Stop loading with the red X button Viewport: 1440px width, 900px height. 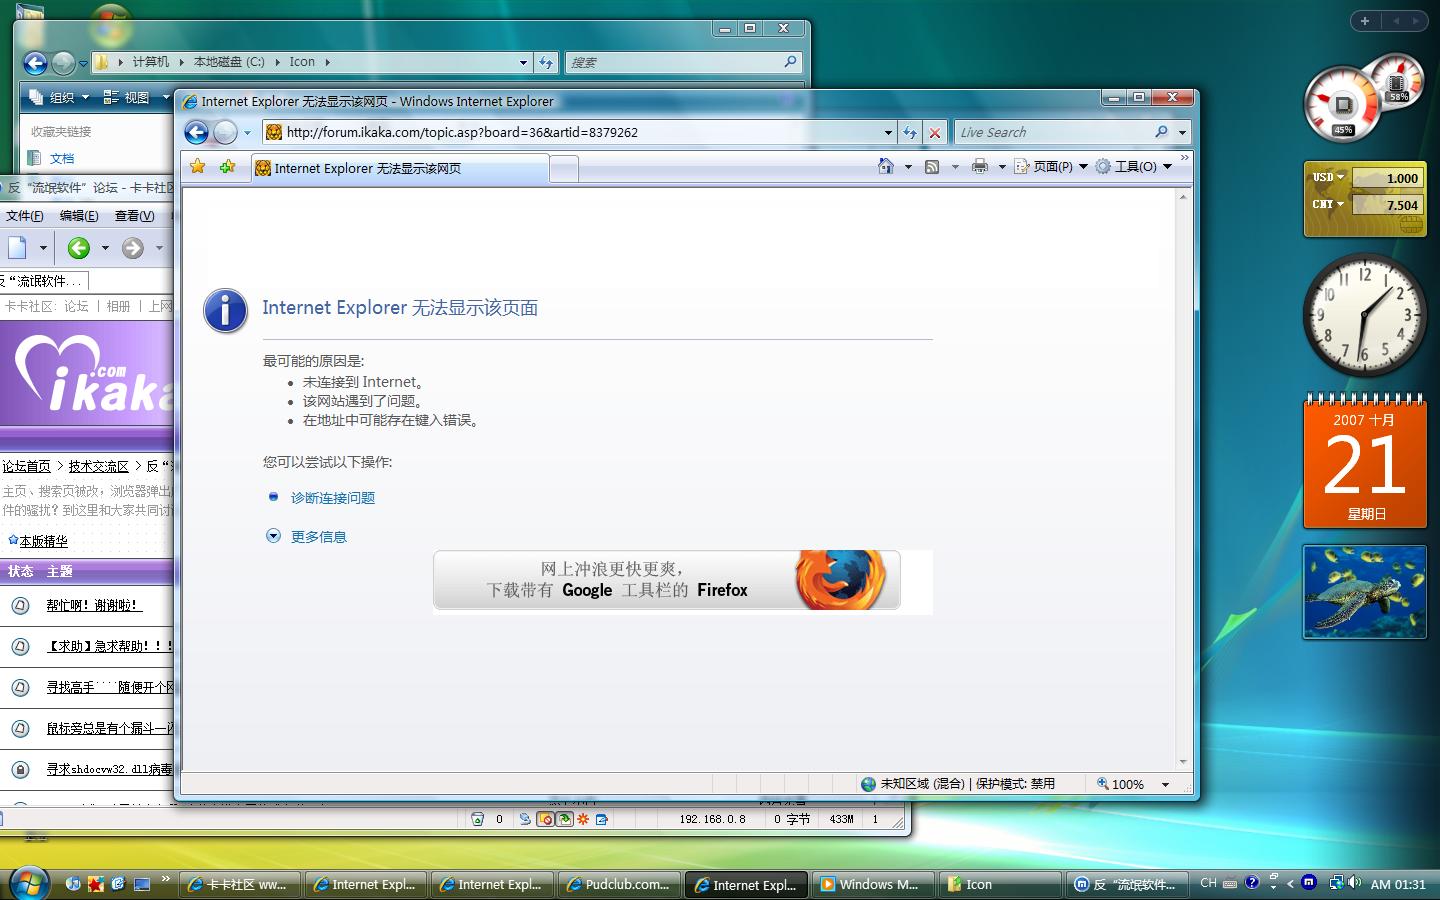pyautogui.click(x=934, y=132)
